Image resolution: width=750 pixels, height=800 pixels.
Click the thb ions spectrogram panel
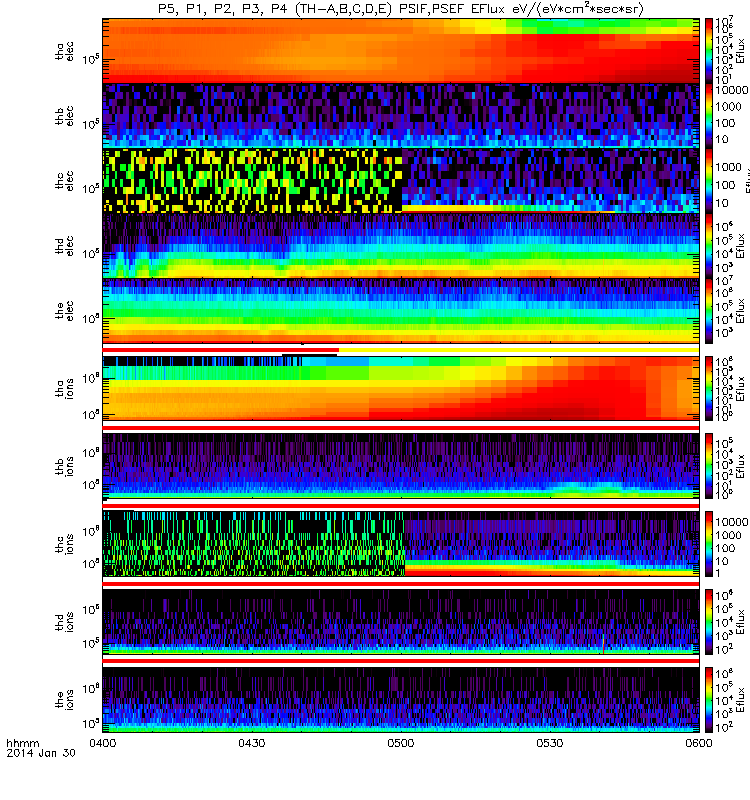tap(401, 466)
